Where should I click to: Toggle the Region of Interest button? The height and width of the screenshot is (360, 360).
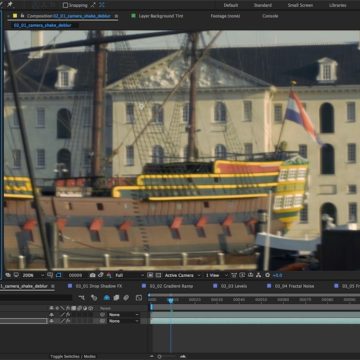[x=150, y=275]
